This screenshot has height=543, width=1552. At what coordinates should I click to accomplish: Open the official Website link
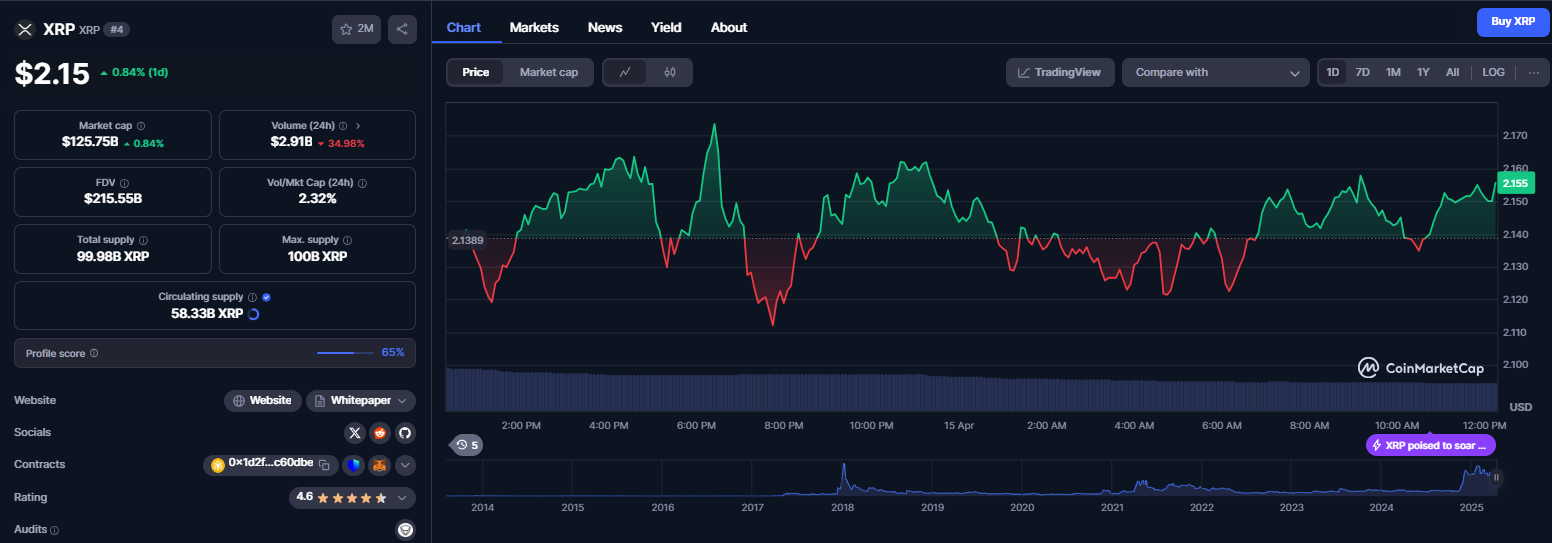click(x=262, y=400)
